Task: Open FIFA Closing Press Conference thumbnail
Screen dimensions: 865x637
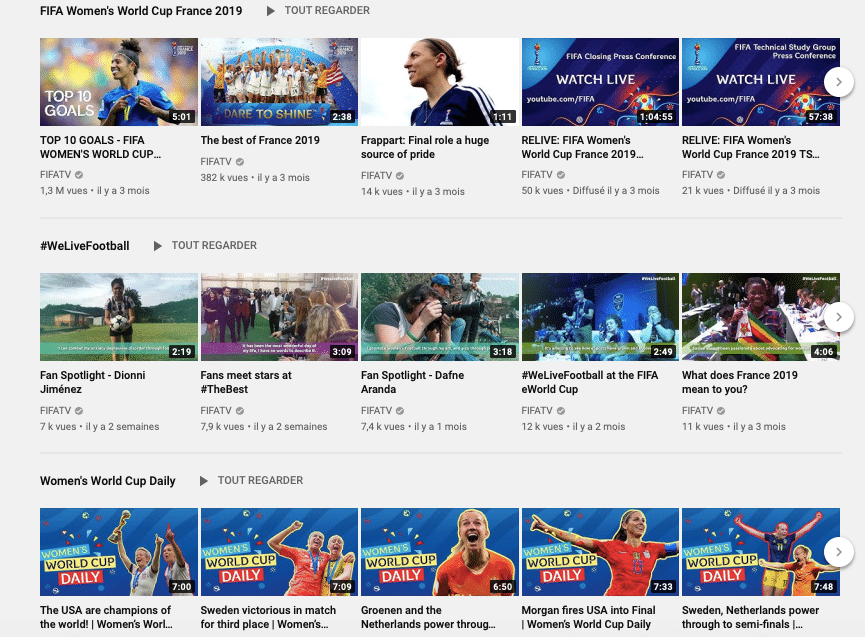Action: coord(600,82)
